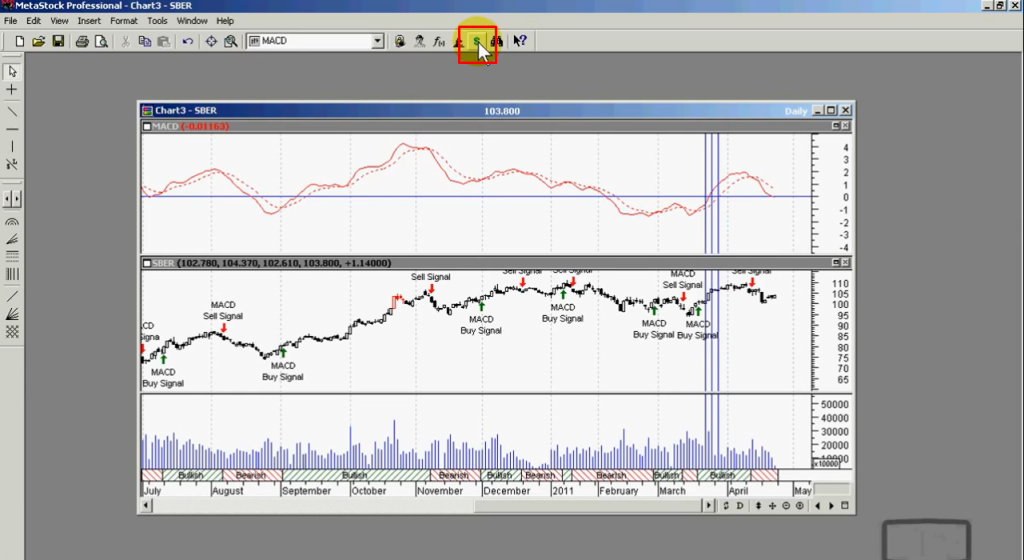Click the context help arrow-question icon
This screenshot has height=560, width=1024.
pyautogui.click(x=519, y=41)
